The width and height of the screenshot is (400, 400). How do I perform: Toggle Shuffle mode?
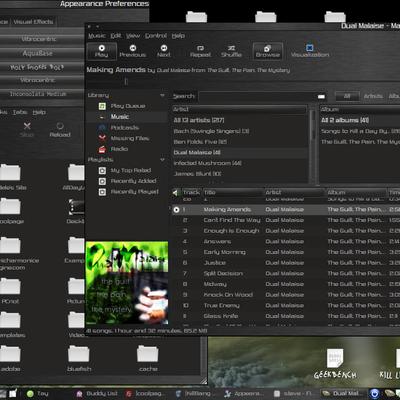click(x=231, y=51)
